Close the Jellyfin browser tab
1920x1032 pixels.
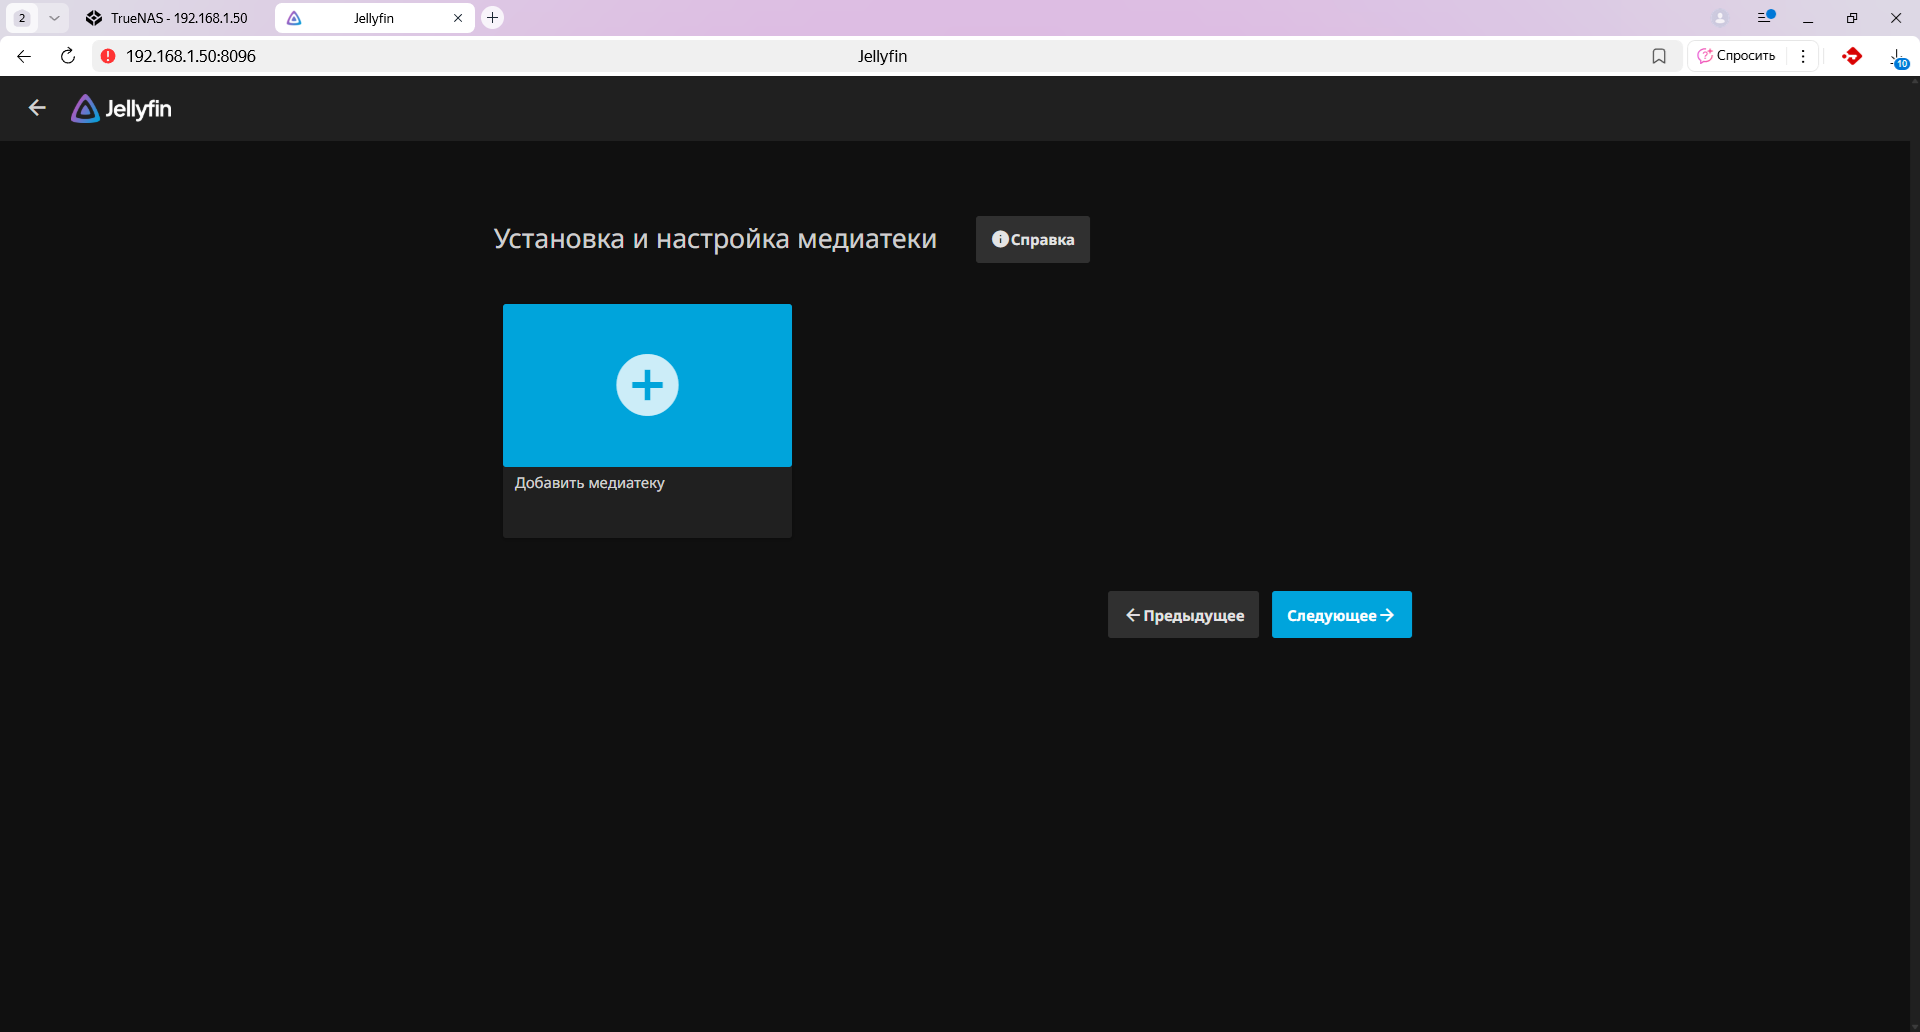pos(458,18)
